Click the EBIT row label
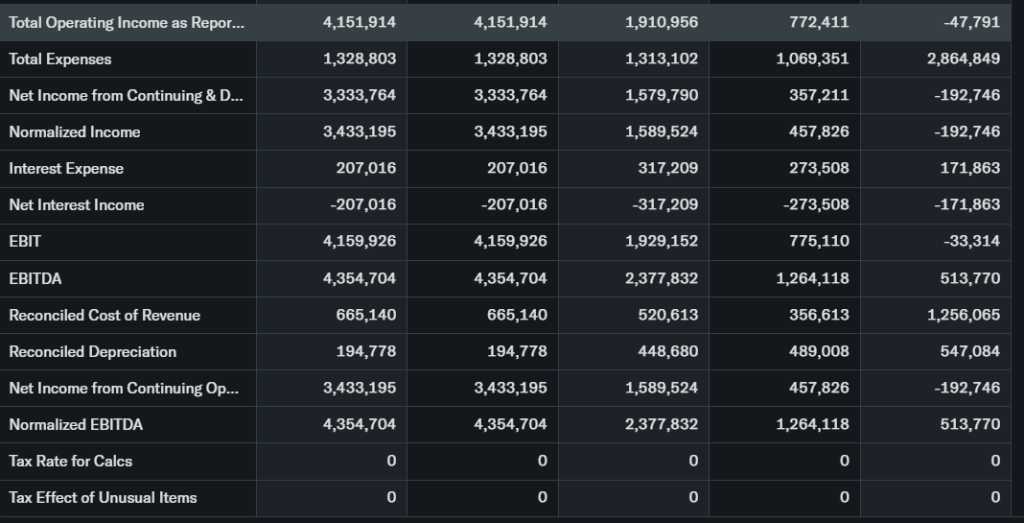 pos(25,242)
